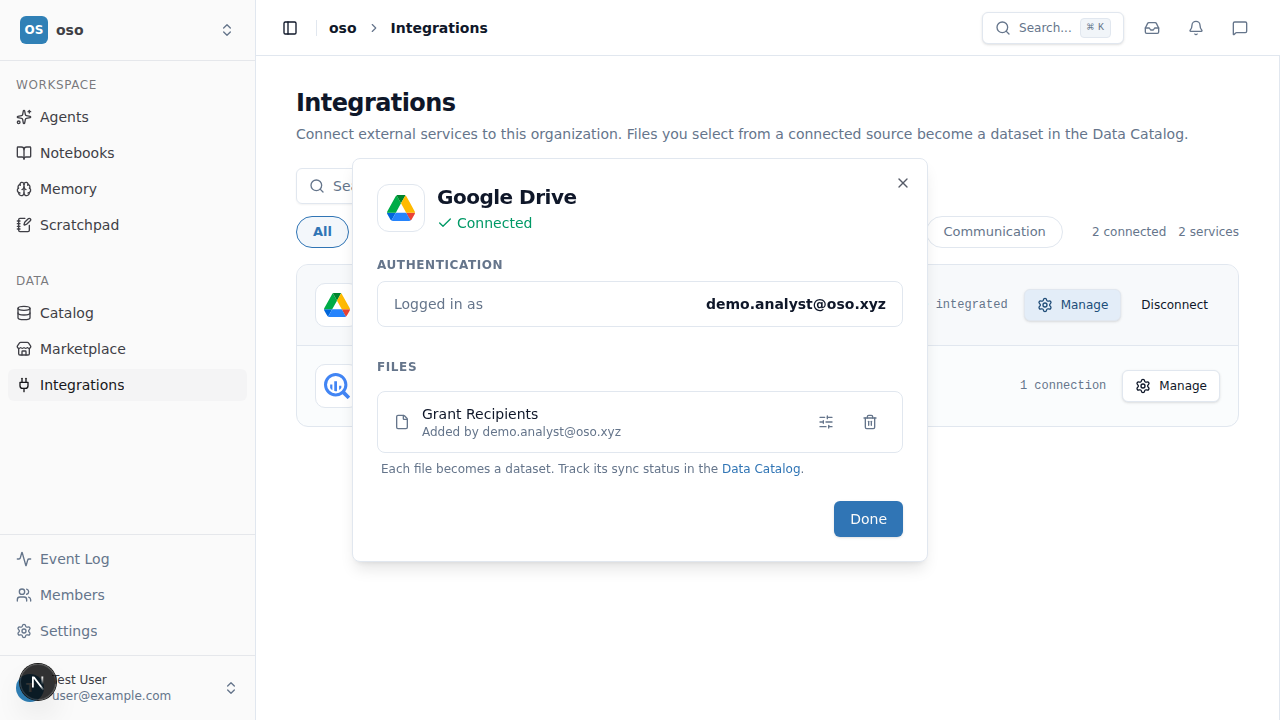Expand the Test User account menu

(x=231, y=688)
